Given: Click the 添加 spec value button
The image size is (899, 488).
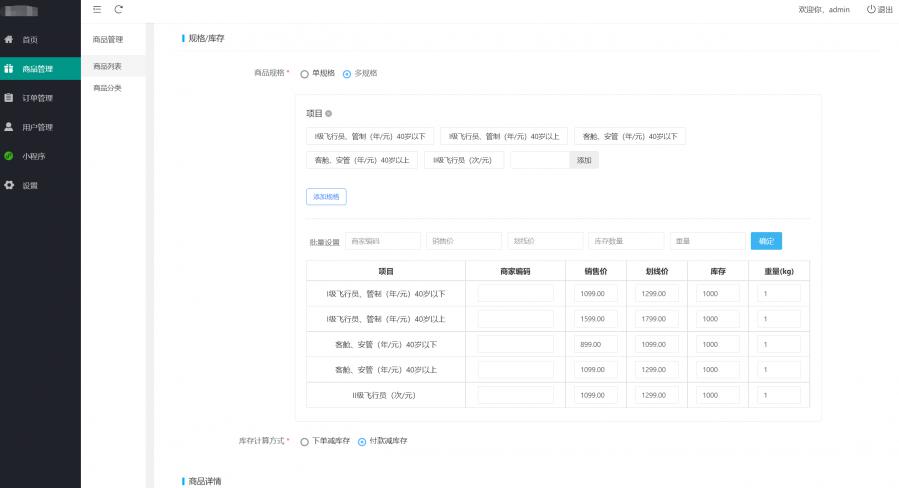Looking at the screenshot, I should pos(584,160).
